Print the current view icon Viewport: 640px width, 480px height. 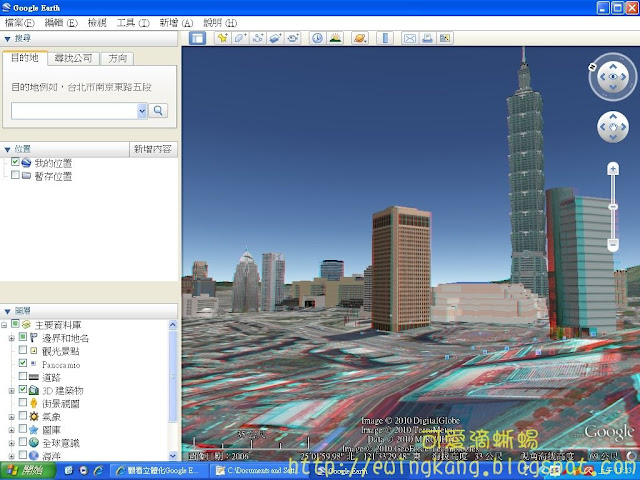[x=427, y=38]
